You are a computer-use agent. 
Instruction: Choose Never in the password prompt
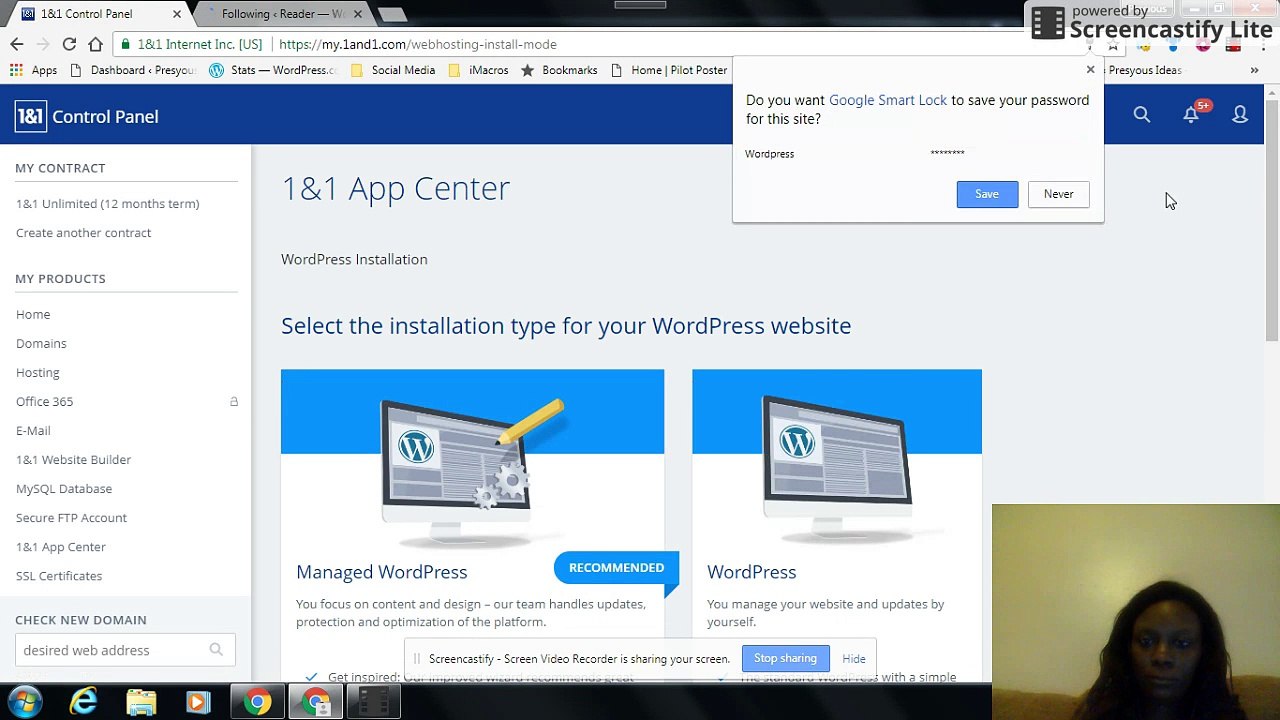pos(1058,194)
